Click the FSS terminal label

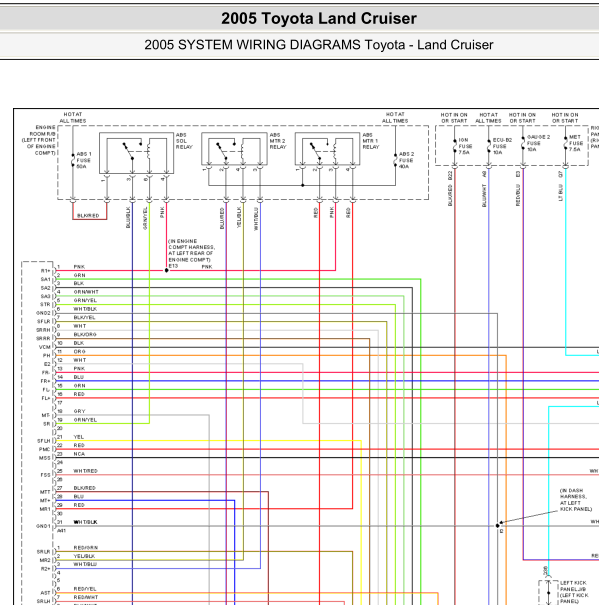click(46, 475)
